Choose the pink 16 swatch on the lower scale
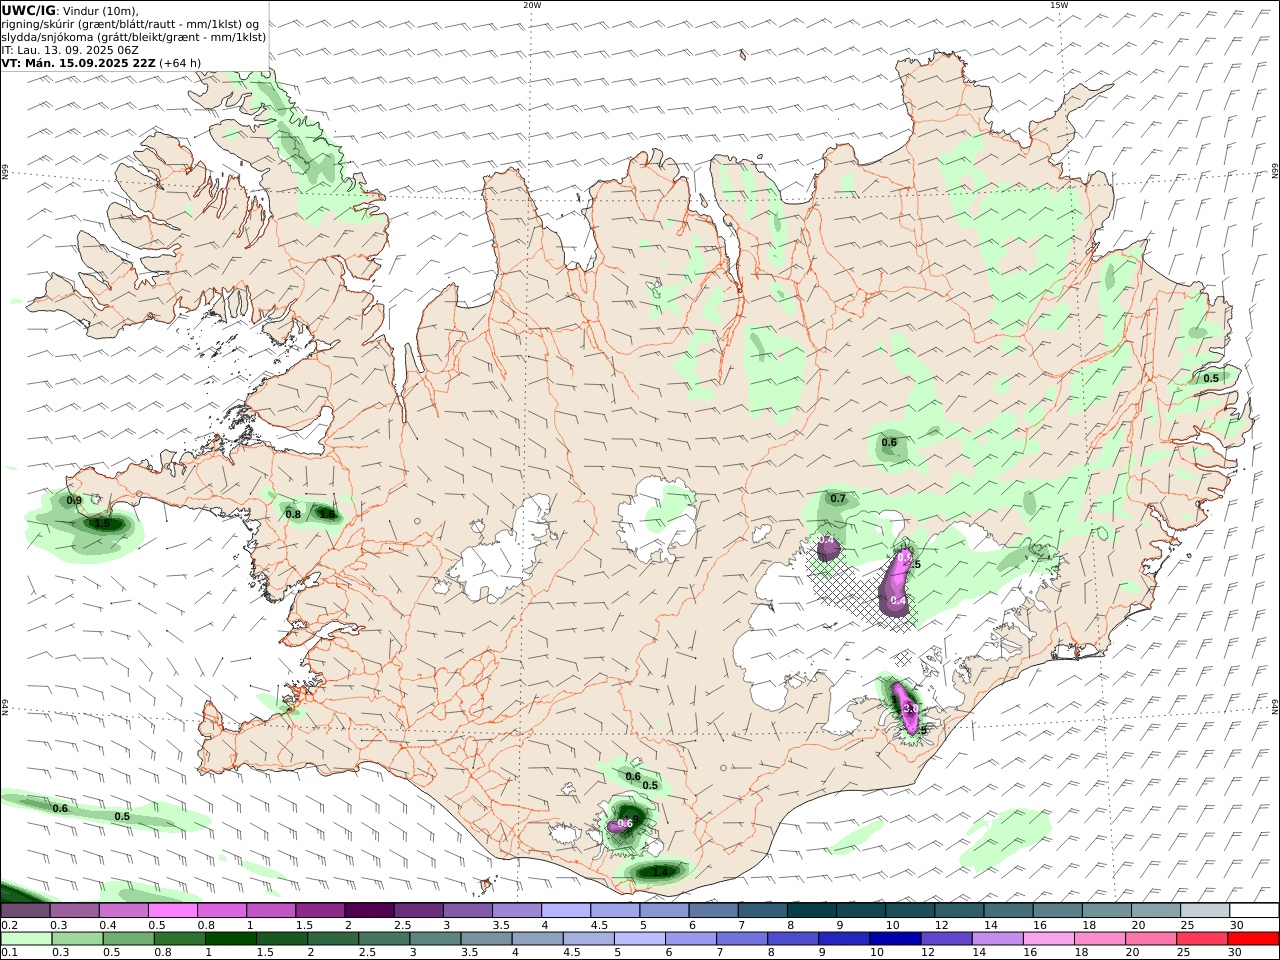This screenshot has width=1280, height=960. (x=1047, y=939)
